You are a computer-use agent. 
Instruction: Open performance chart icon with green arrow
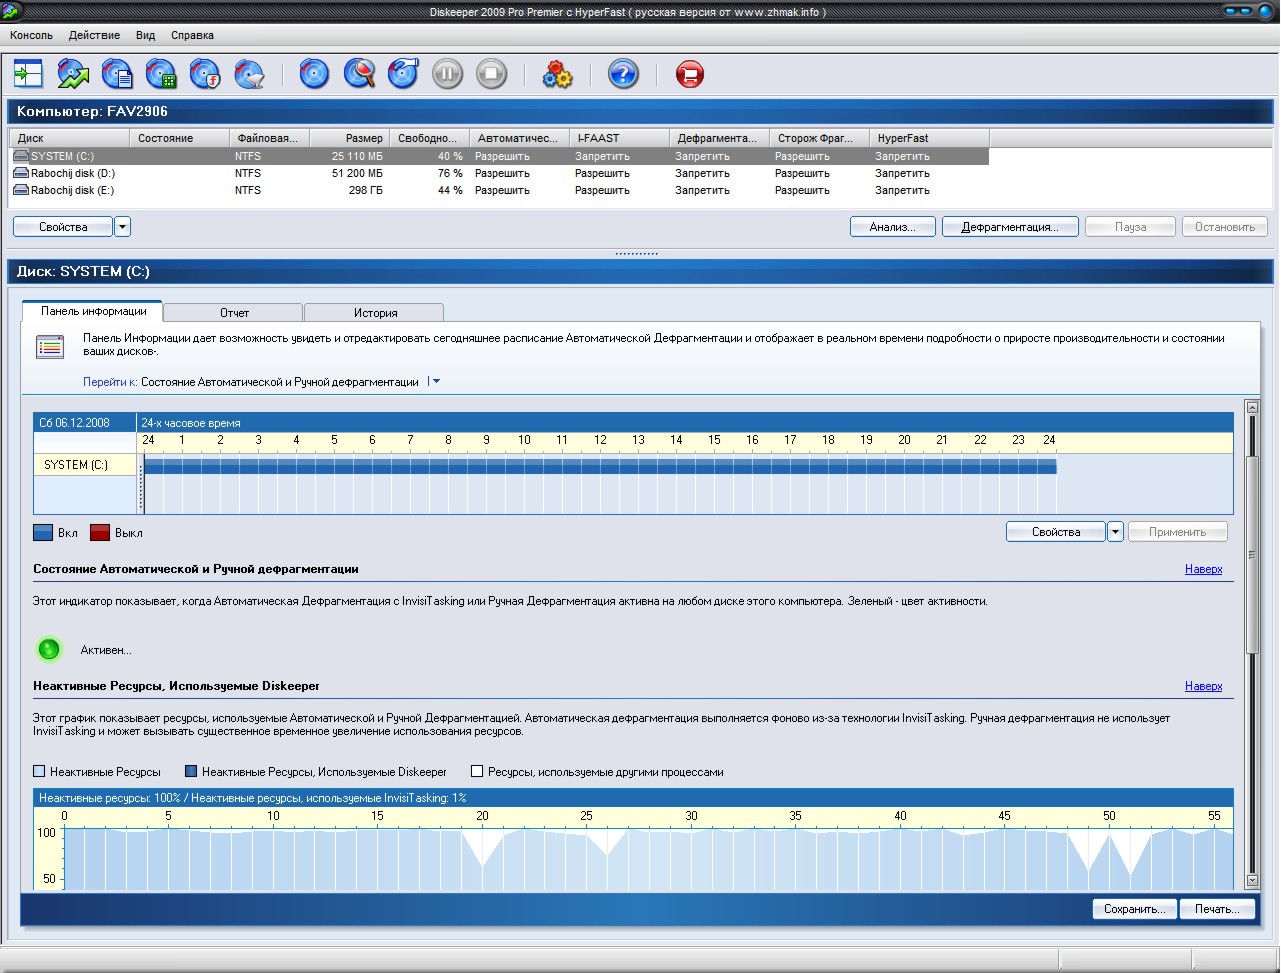(x=73, y=74)
